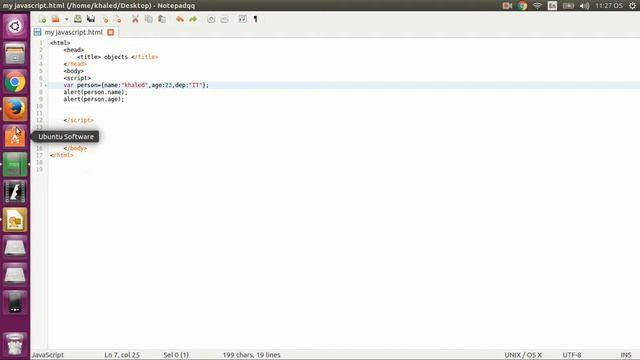Screen dimensions: 640x360
Task: Open the battery indicator menu
Action: [x=569, y=6]
